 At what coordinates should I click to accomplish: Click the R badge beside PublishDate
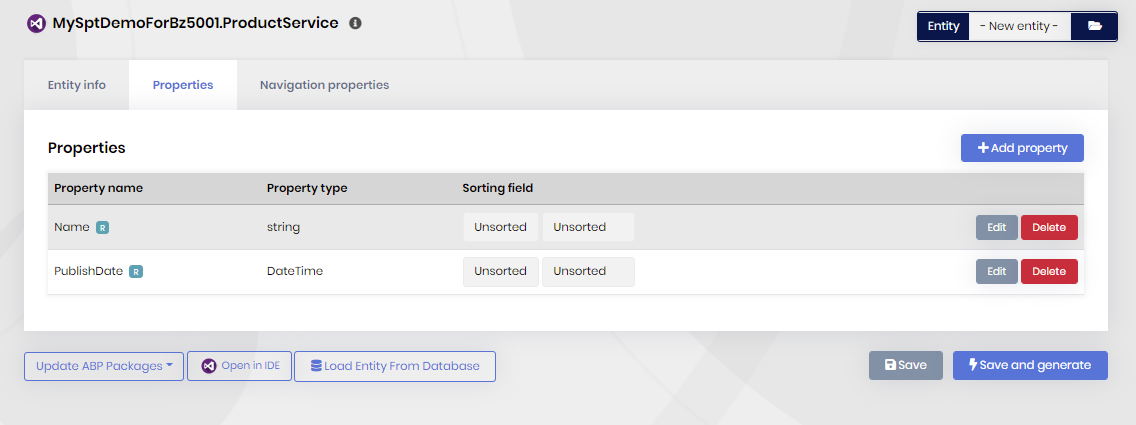[136, 271]
